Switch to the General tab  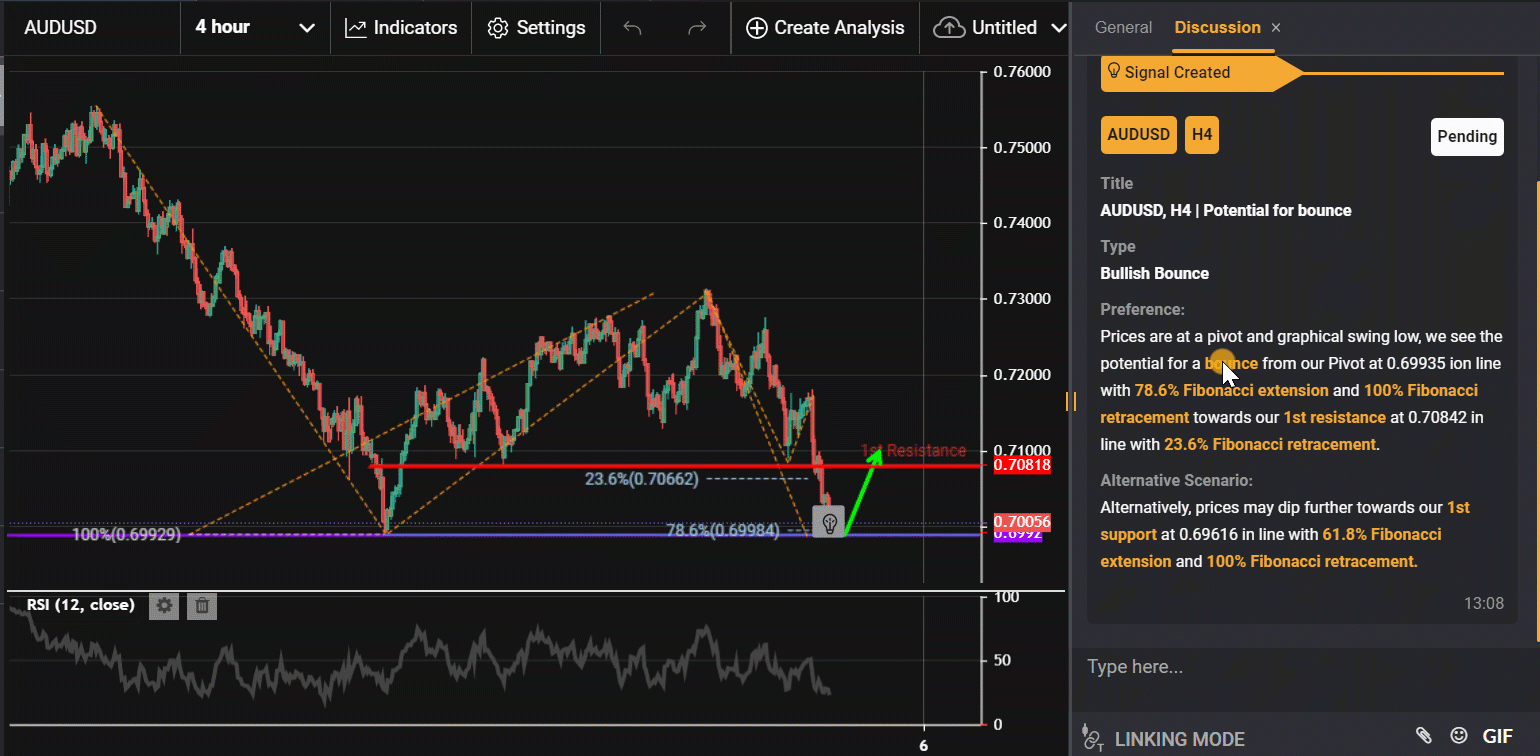1123,27
